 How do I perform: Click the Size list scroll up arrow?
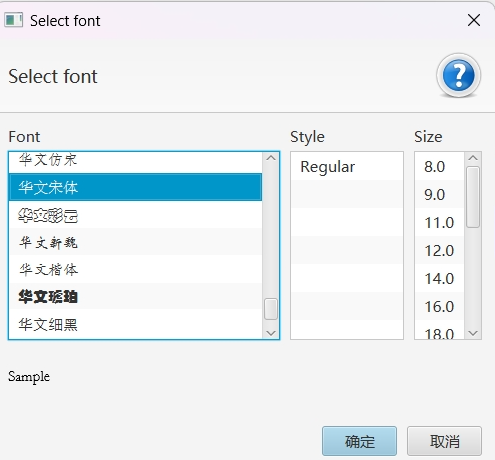click(473, 158)
